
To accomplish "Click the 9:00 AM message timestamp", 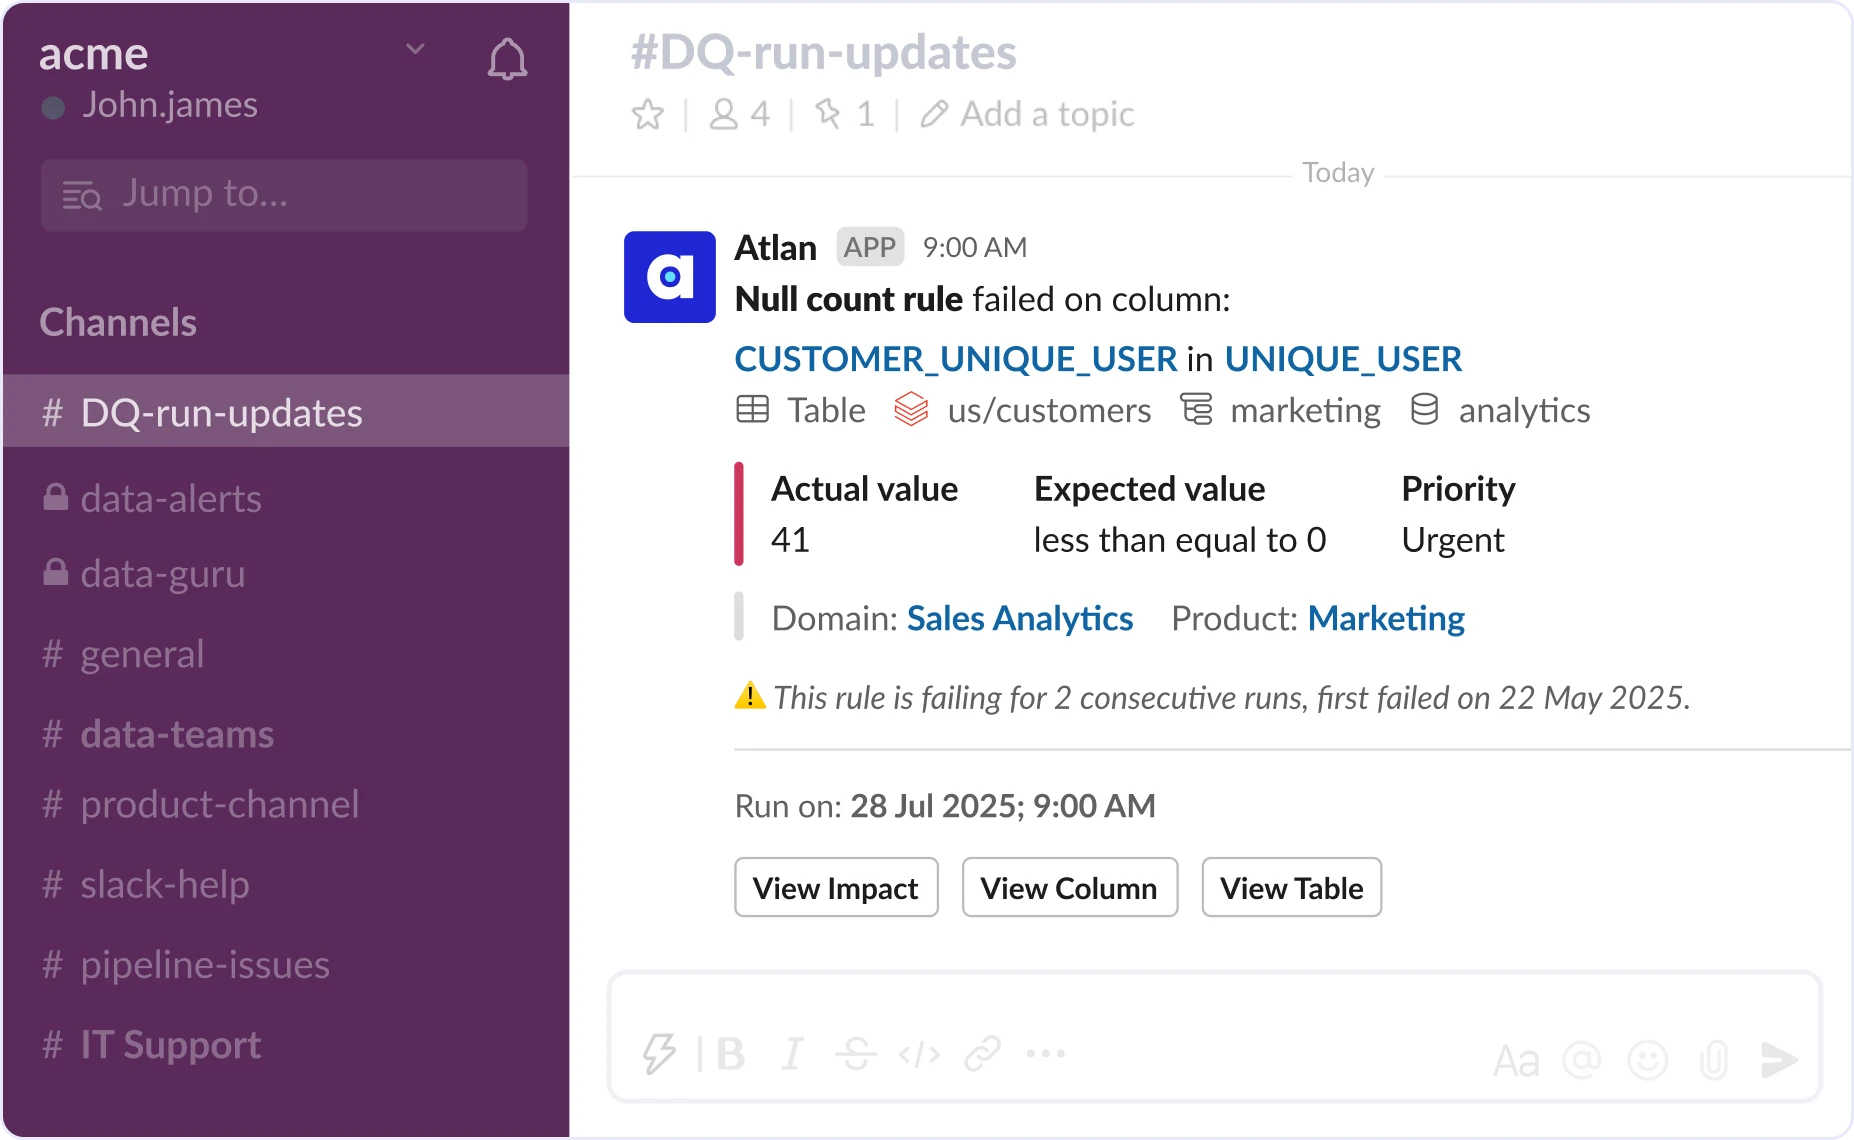I will [975, 247].
